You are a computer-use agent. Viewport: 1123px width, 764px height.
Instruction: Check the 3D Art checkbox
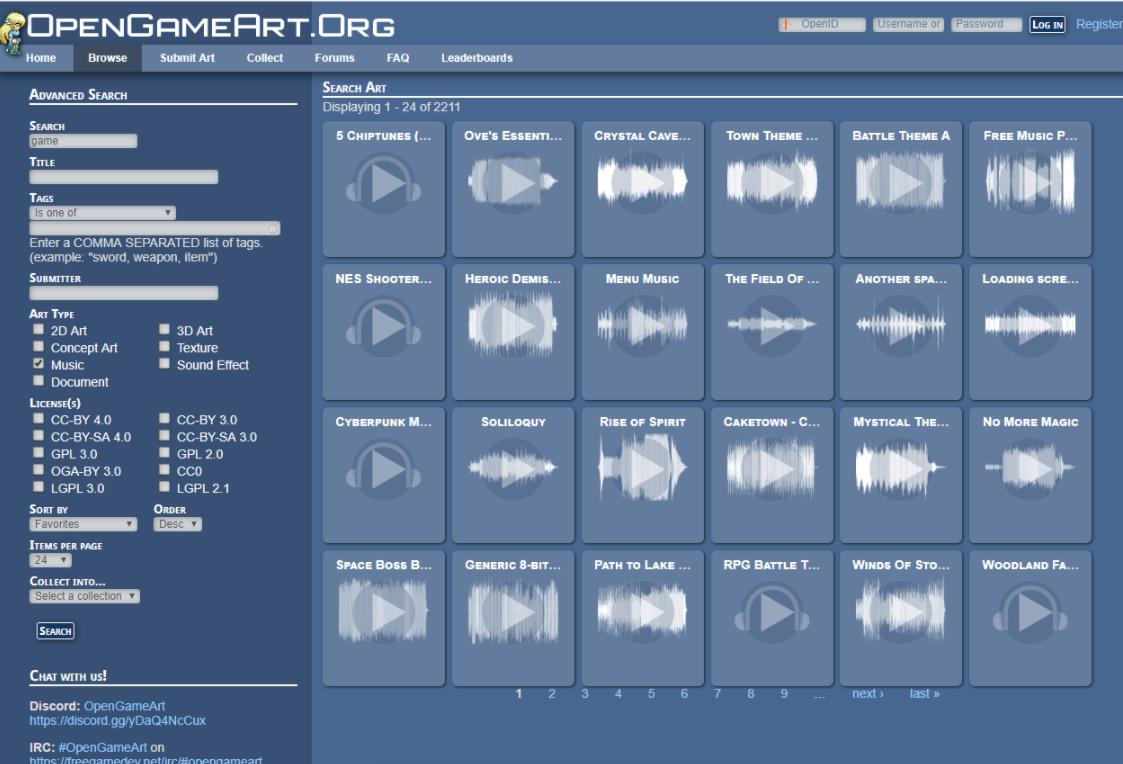(165, 329)
